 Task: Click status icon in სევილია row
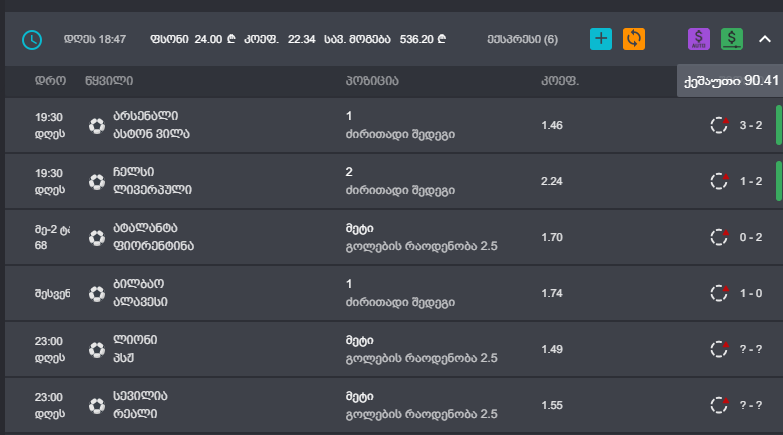[720, 405]
